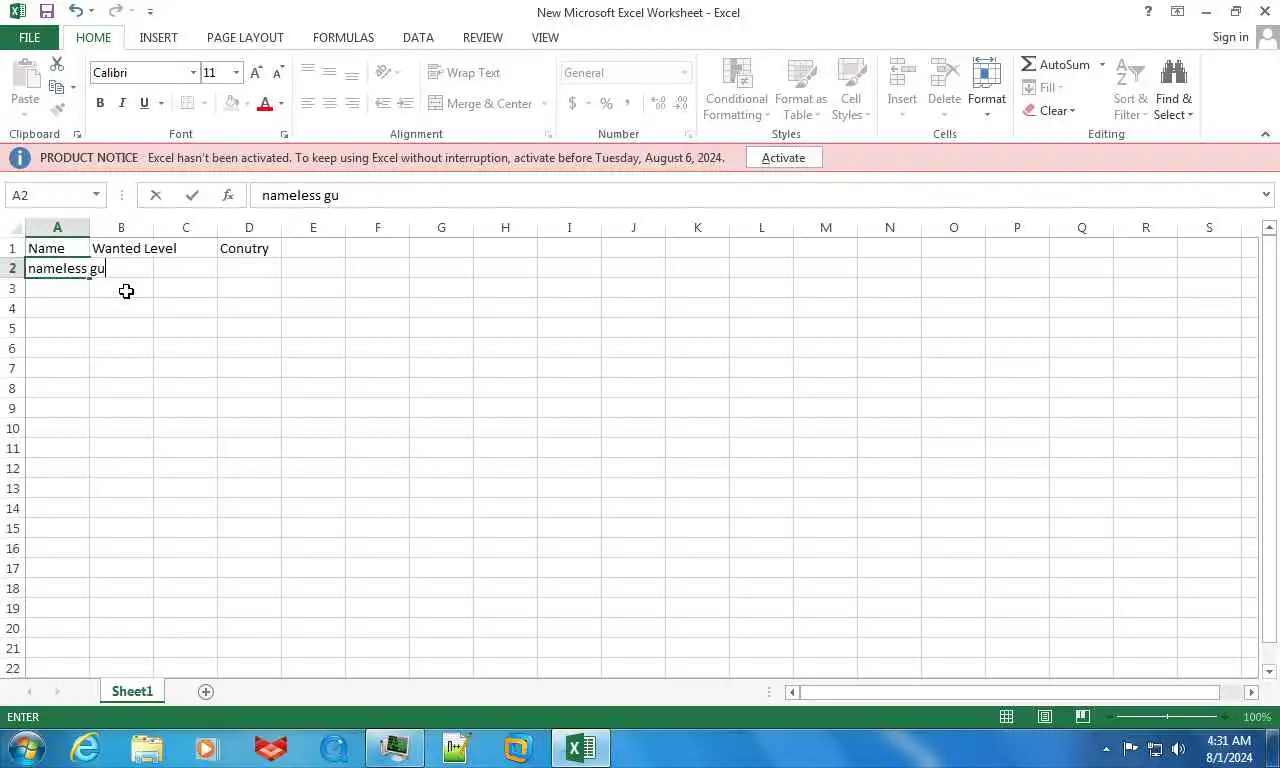Toggle Bold formatting
Image resolution: width=1280 pixels, height=768 pixels.
[x=100, y=103]
